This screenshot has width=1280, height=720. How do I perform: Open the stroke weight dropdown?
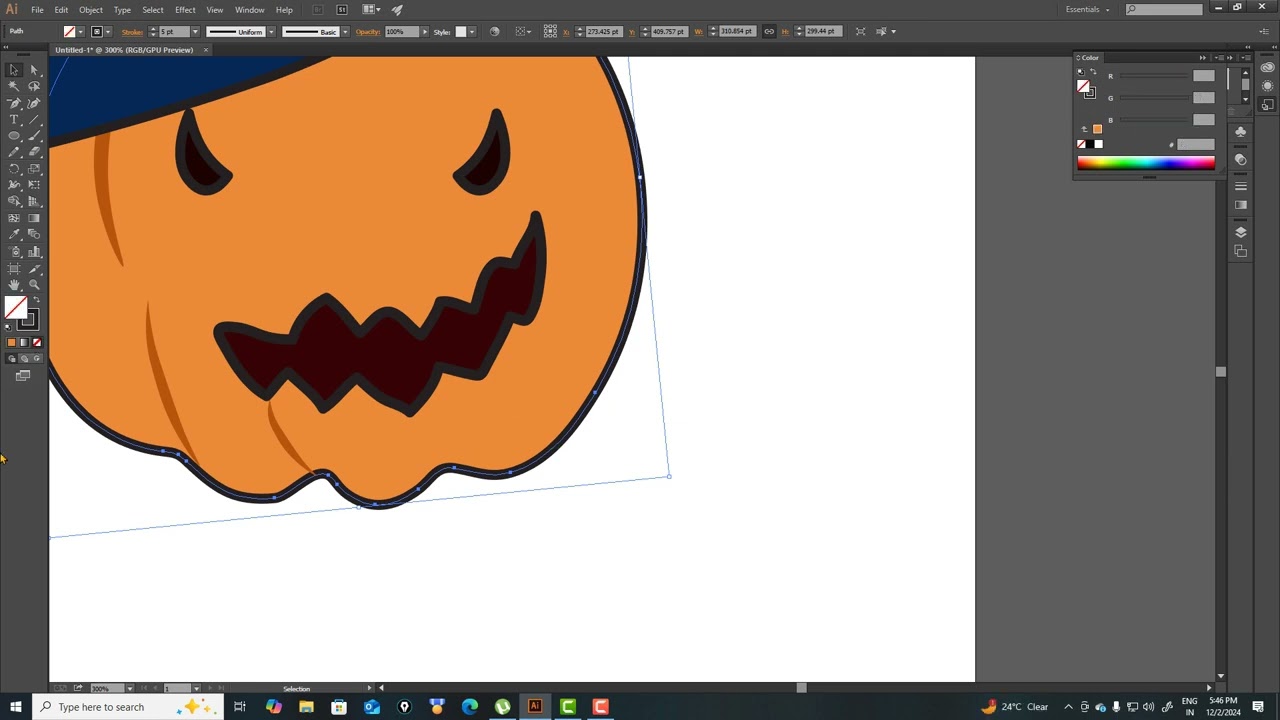tap(195, 32)
